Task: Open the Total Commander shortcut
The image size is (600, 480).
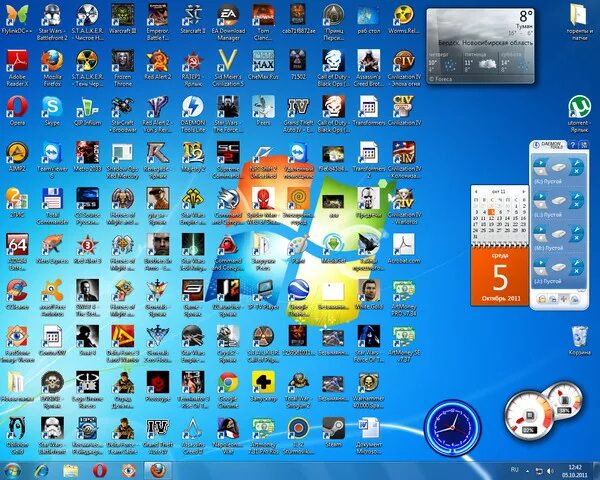Action: point(52,206)
